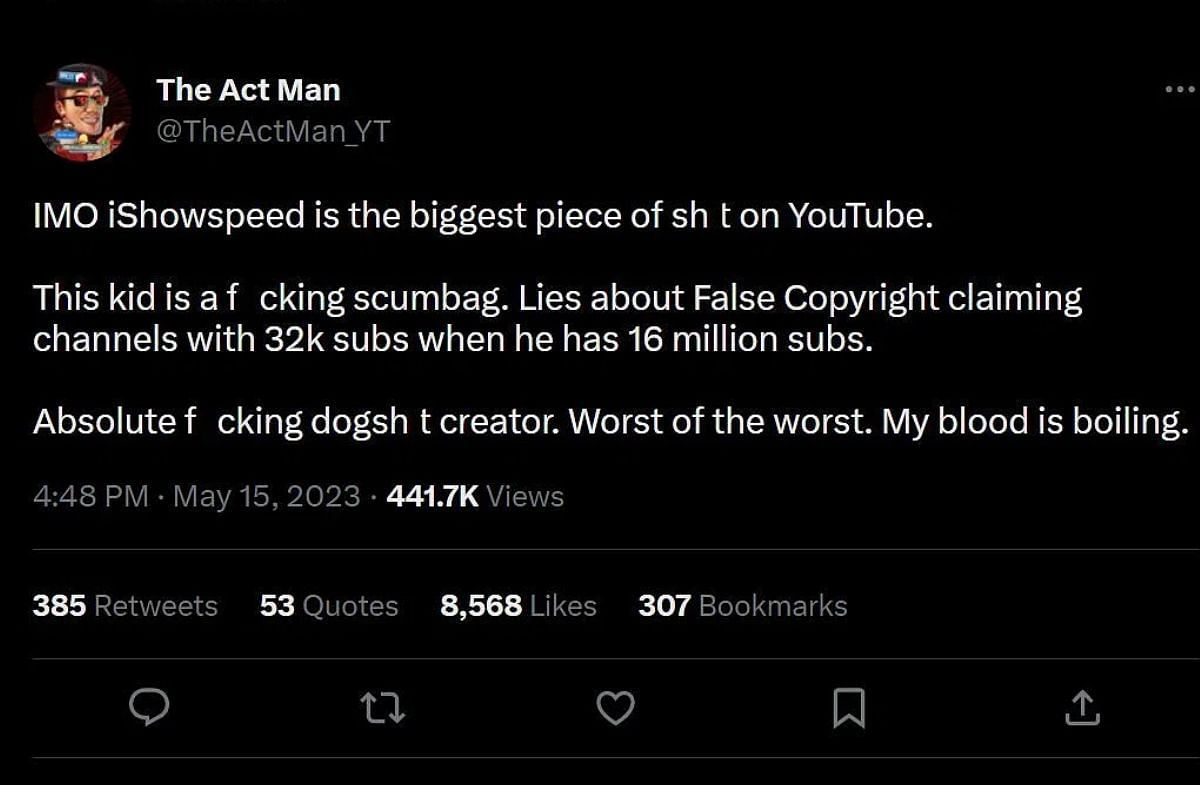The image size is (1200, 785).
Task: Click the 307 Bookmarks count
Action: (x=742, y=606)
